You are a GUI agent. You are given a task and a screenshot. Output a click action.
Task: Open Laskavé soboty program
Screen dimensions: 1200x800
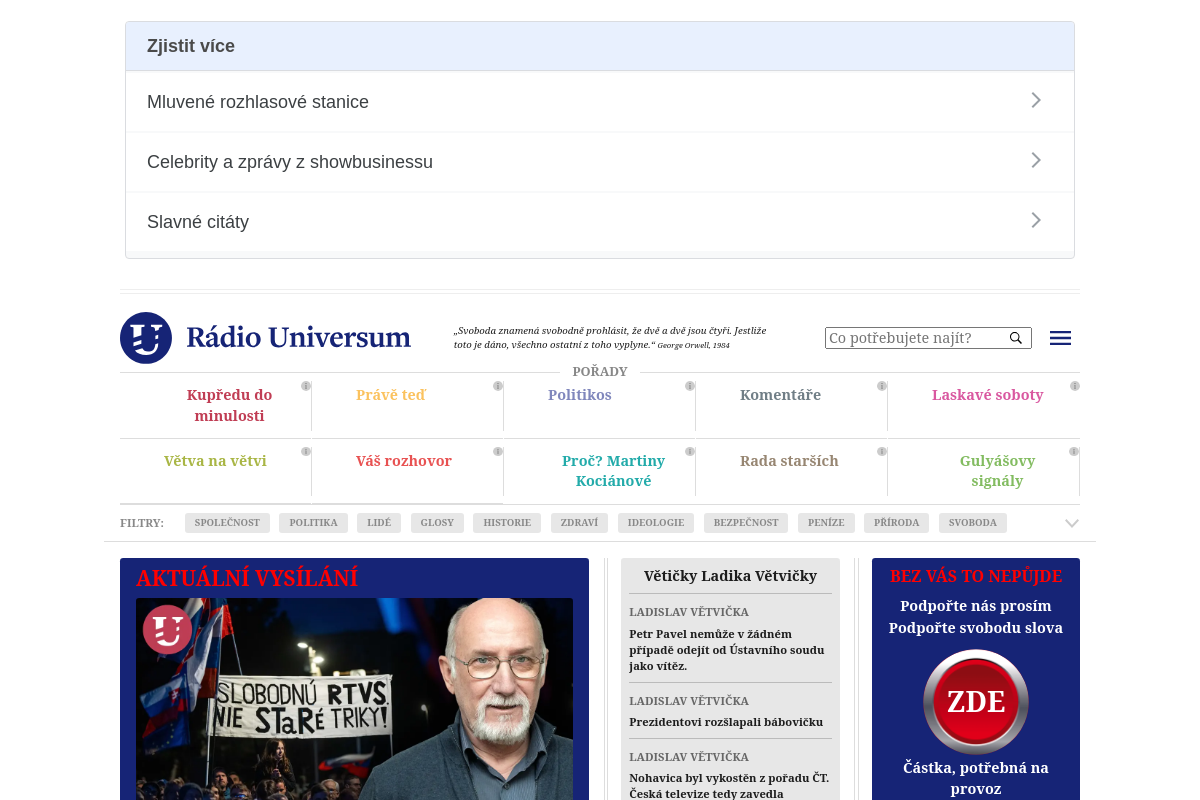point(987,395)
